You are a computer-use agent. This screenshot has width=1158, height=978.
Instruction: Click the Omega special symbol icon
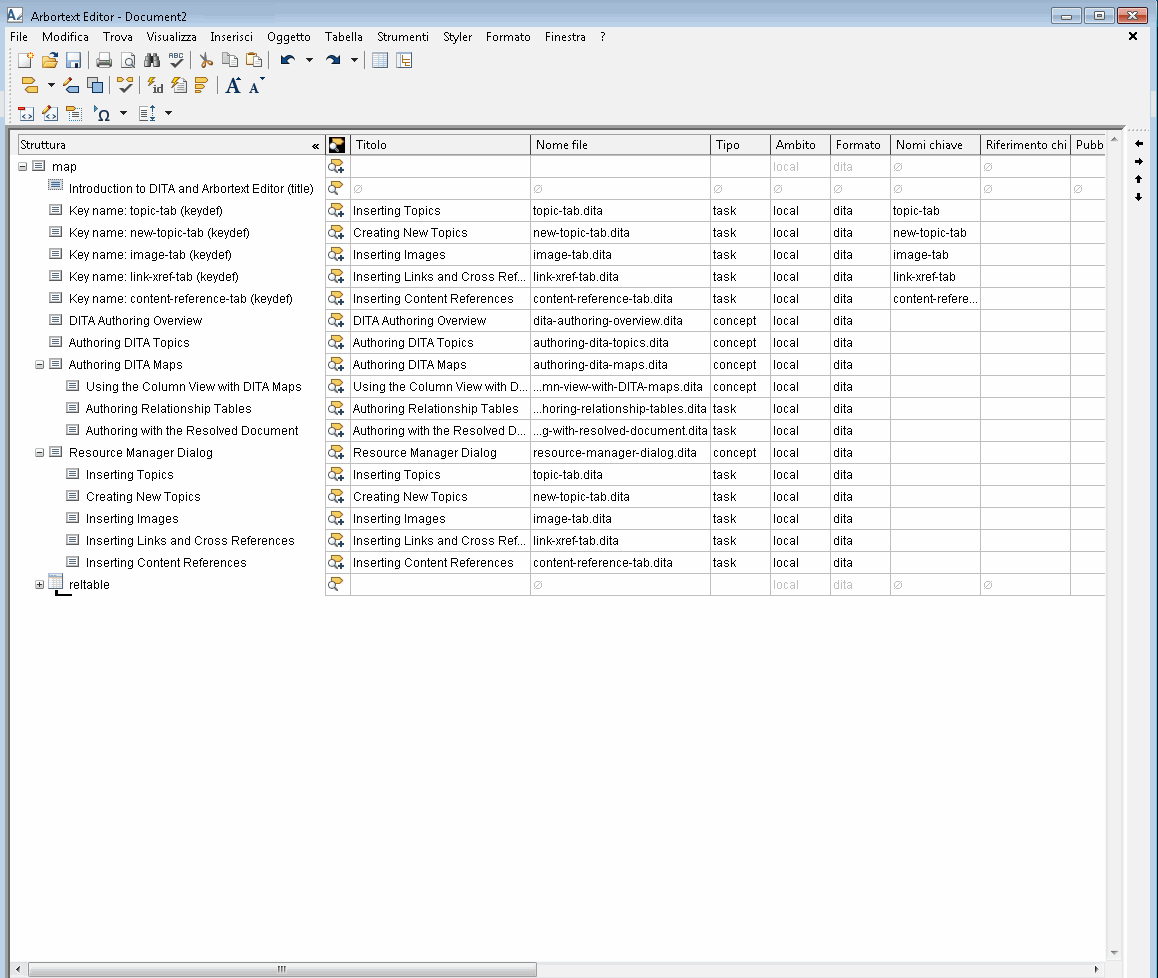pyautogui.click(x=103, y=113)
